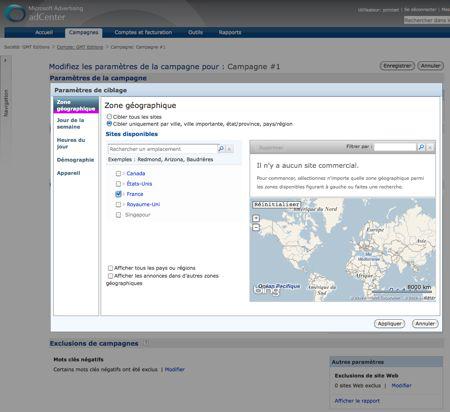Zoom out on the Bing map
The image size is (450, 412).
(x=256, y=227)
